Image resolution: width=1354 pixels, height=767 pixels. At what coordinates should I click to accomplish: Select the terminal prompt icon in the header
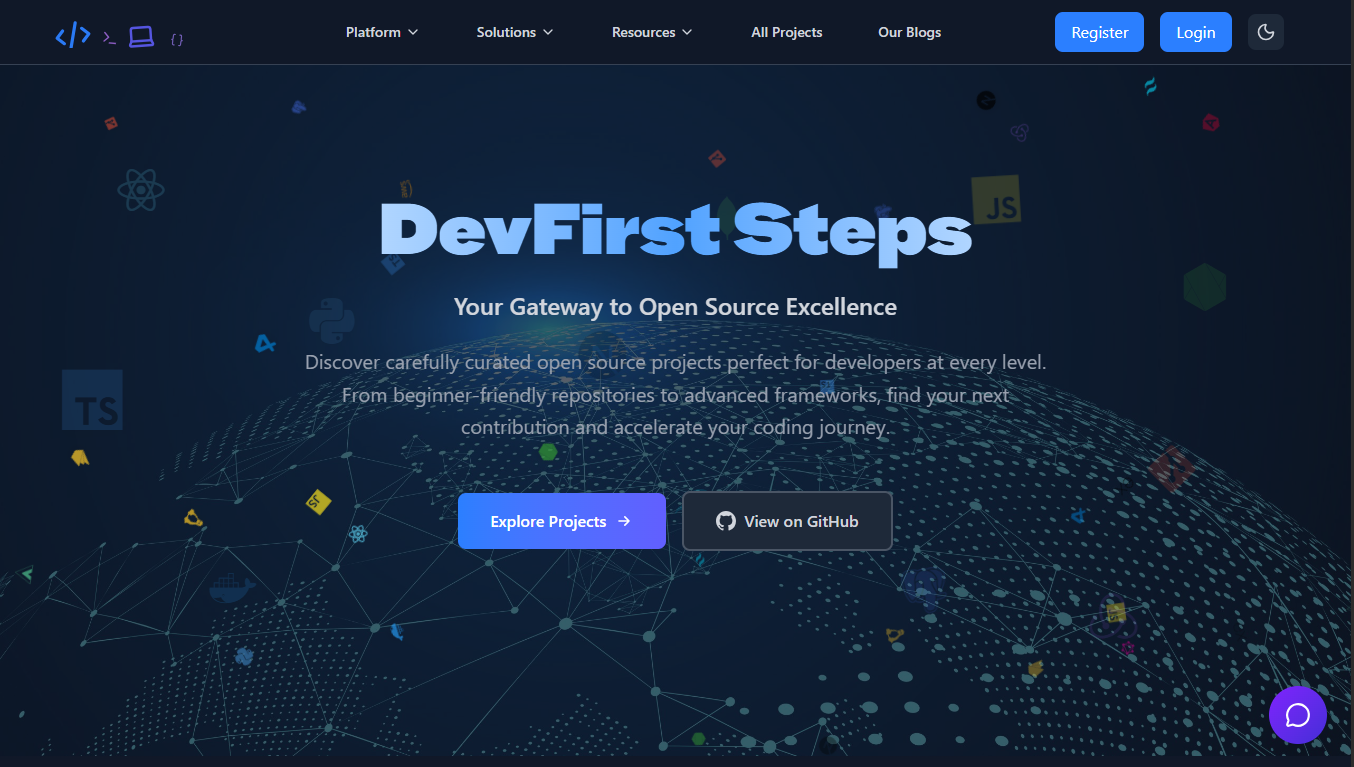tap(107, 35)
